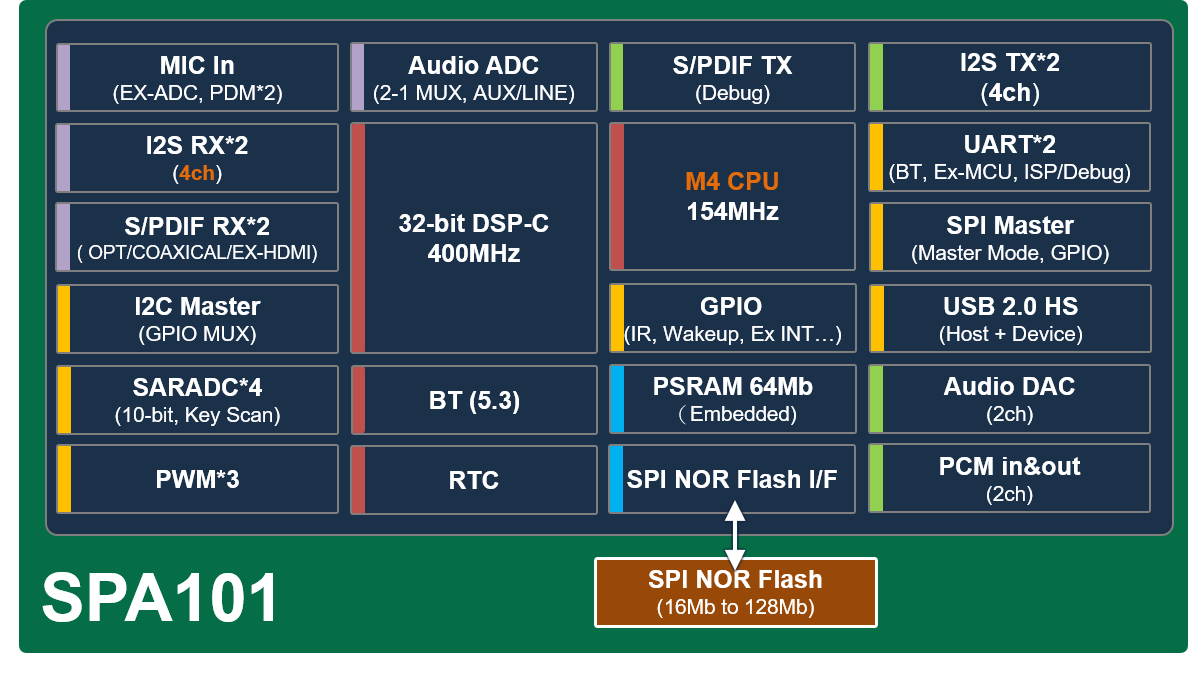Select the SARADC*4 block
Image resolution: width=1188 pixels, height=677 pixels.
coord(197,400)
